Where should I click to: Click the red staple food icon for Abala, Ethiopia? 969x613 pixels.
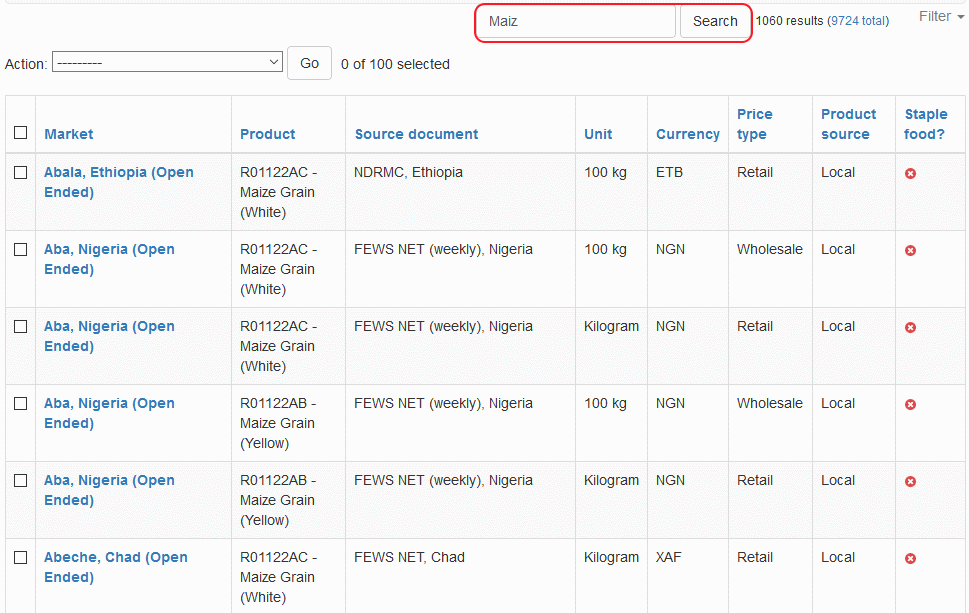[910, 174]
